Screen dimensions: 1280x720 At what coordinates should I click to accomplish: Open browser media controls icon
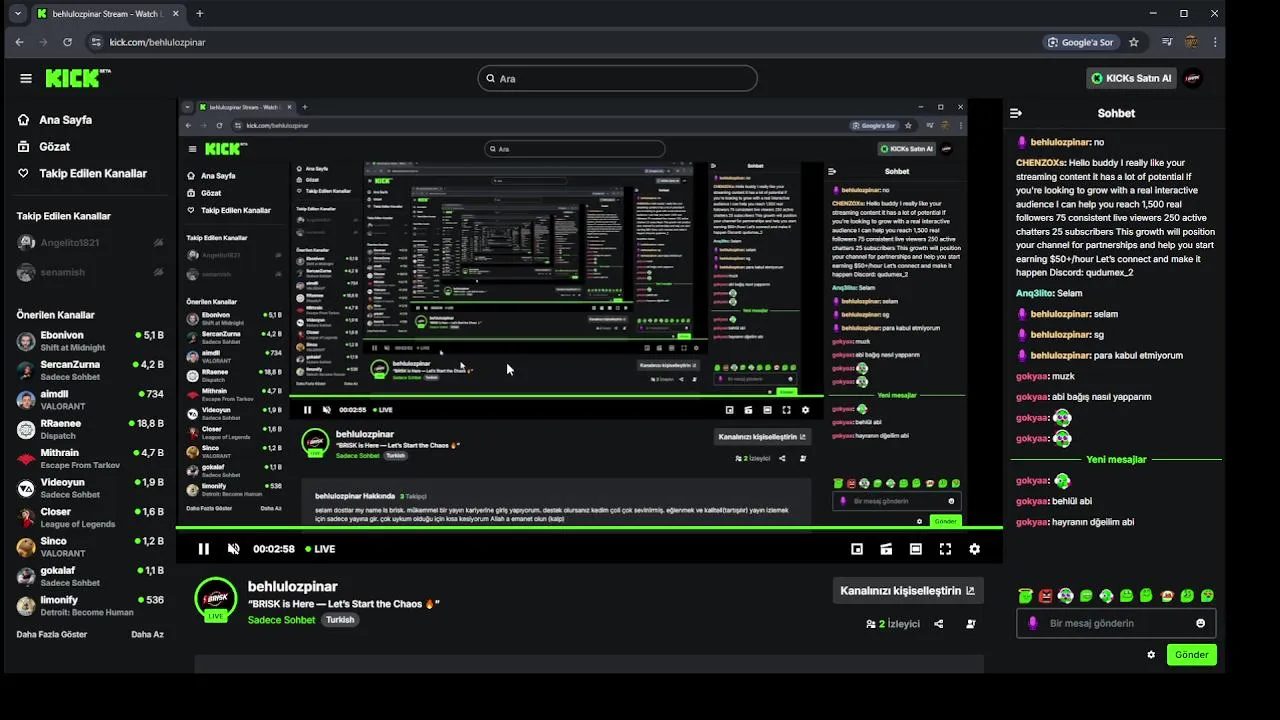(1167, 42)
